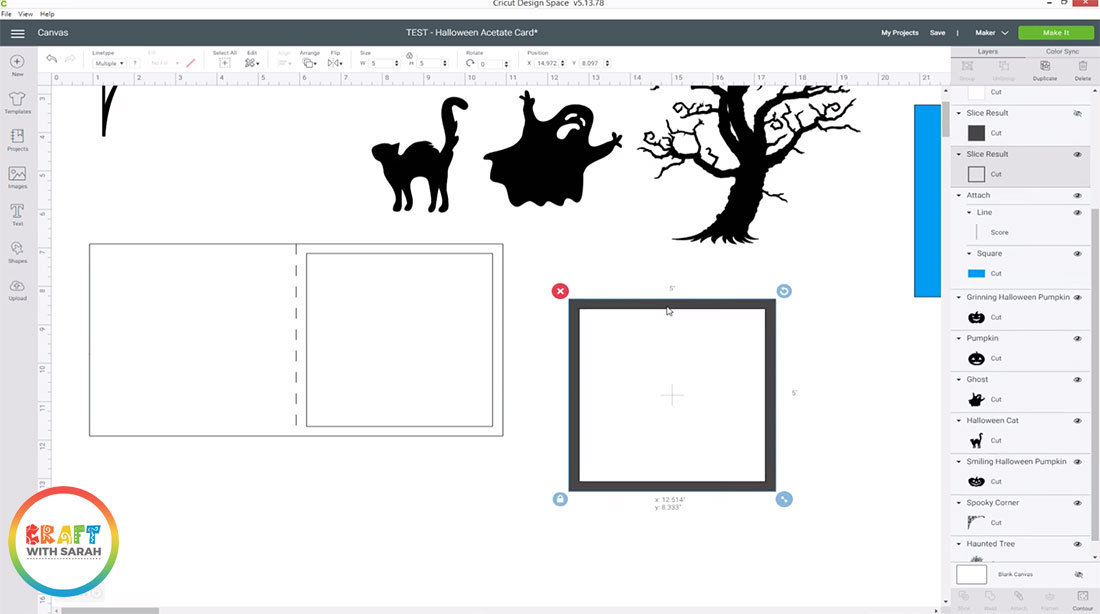Click the rotate handle on selected square
This screenshot has width=1100, height=614.
(x=784, y=291)
